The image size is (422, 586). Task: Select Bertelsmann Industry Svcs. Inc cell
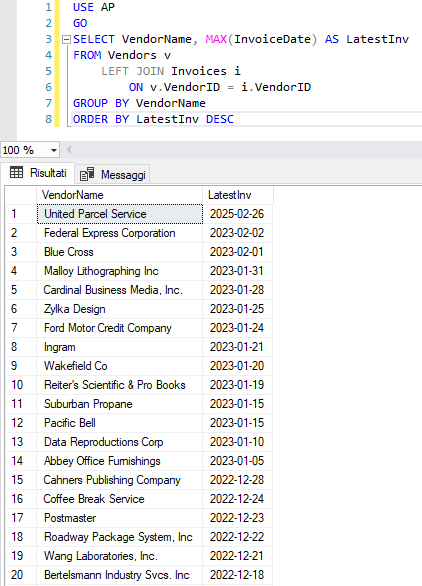click(120, 575)
